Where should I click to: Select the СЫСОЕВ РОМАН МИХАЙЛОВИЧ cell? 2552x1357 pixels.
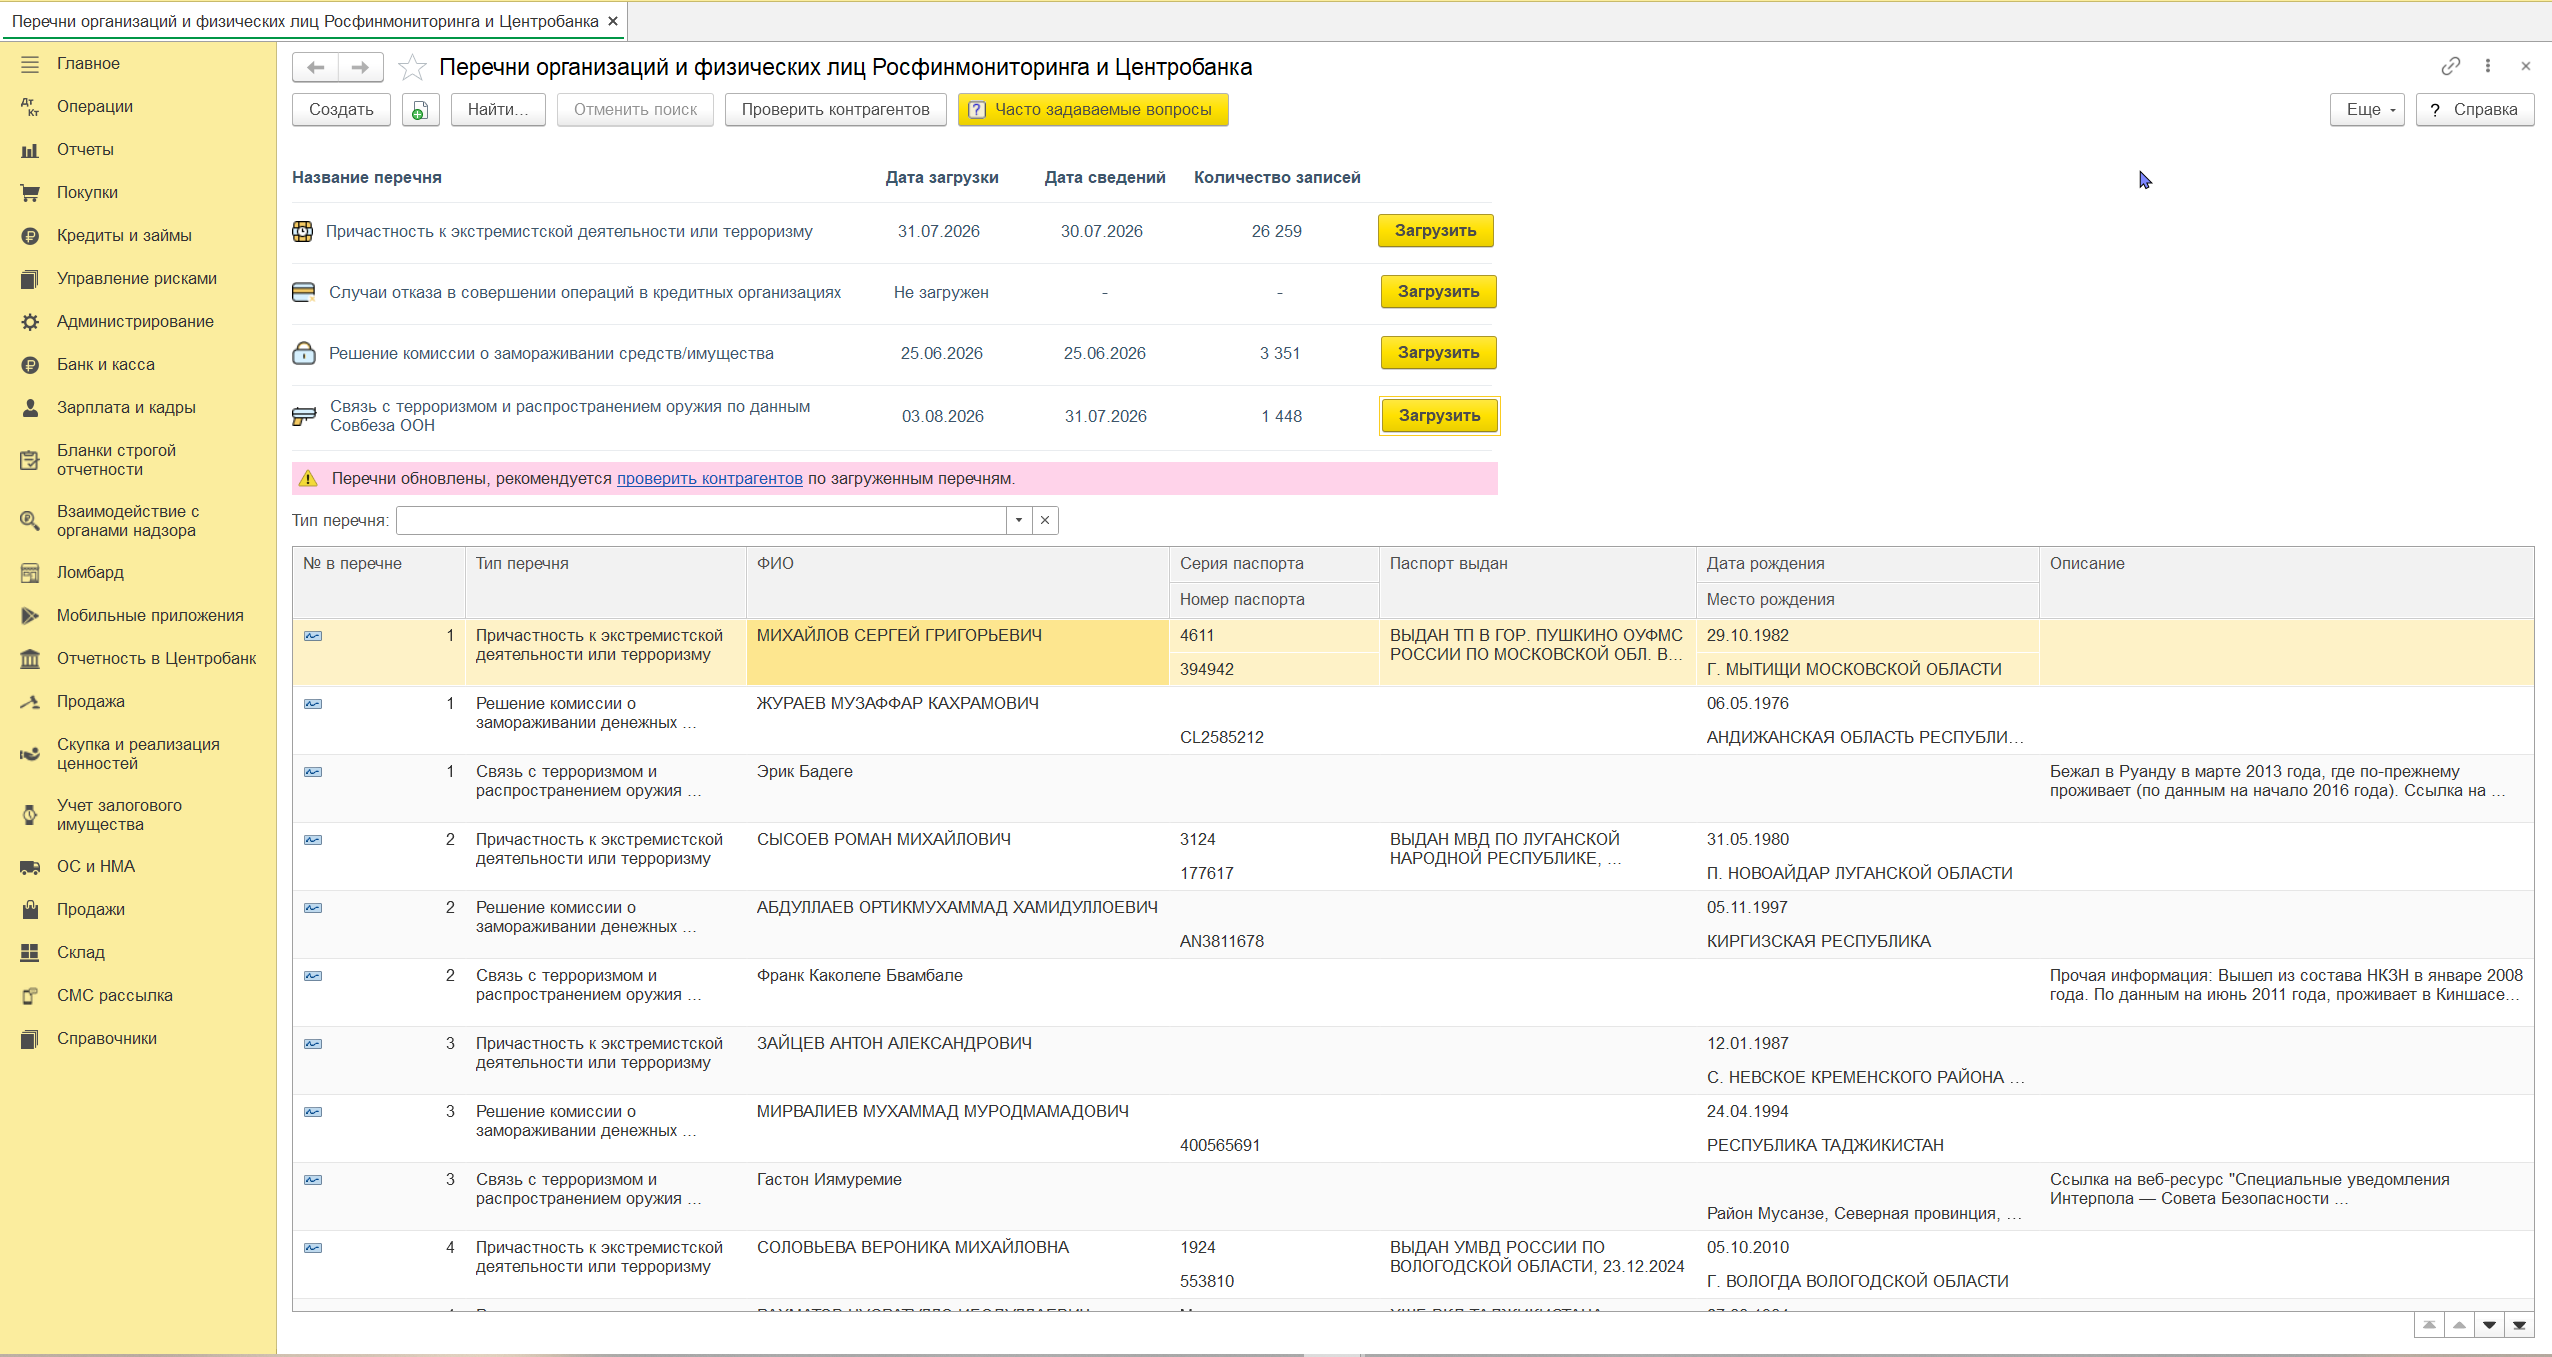coord(957,857)
